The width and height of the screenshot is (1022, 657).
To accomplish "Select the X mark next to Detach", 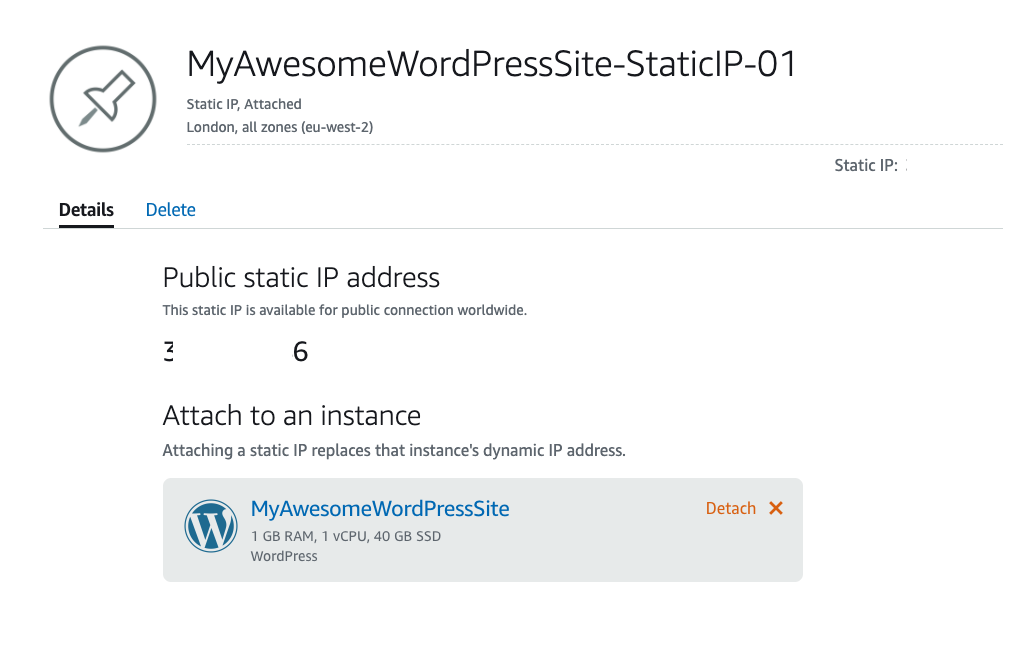I will (x=777, y=508).
